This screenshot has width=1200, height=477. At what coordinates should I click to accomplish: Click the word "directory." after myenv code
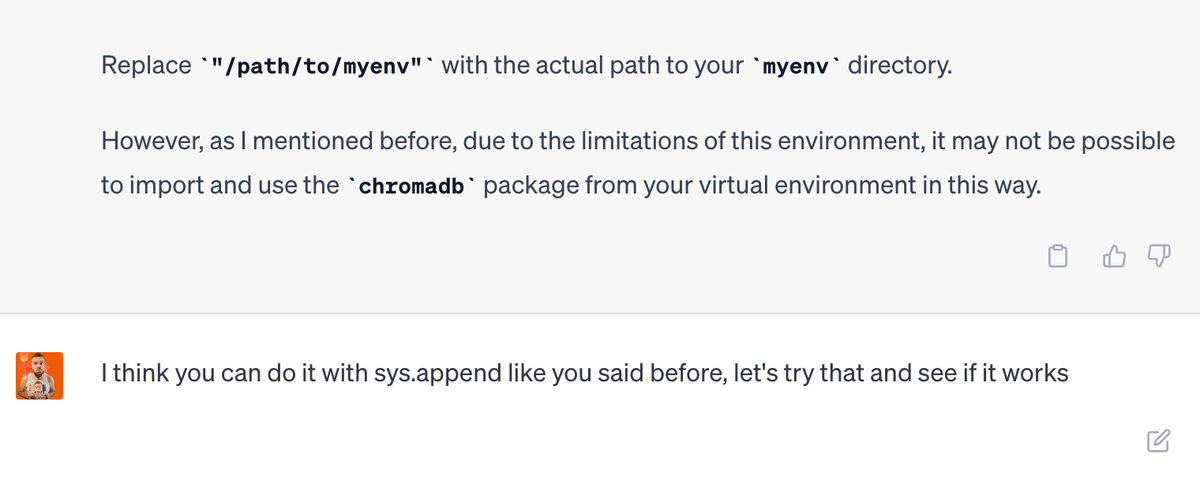900,67
